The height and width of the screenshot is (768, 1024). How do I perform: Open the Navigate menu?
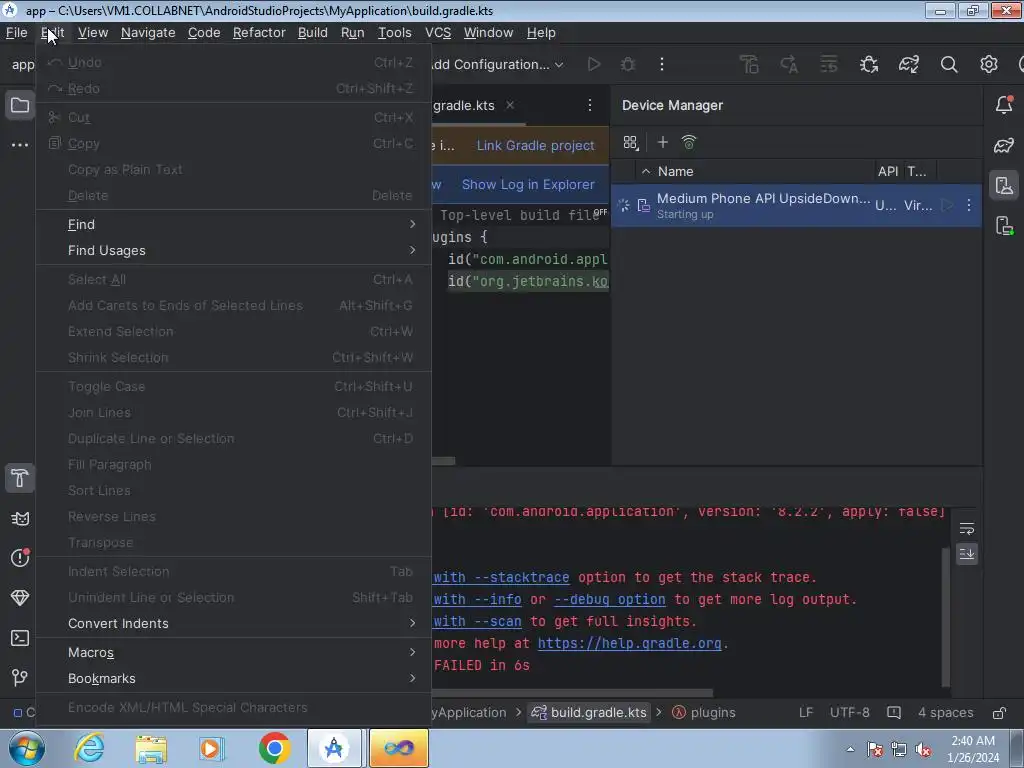click(x=148, y=33)
